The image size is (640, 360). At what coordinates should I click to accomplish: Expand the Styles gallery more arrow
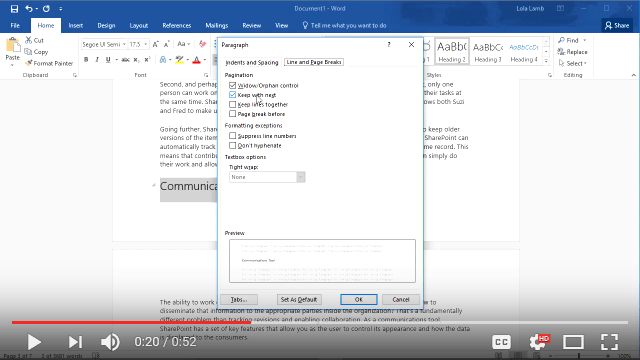click(546, 61)
